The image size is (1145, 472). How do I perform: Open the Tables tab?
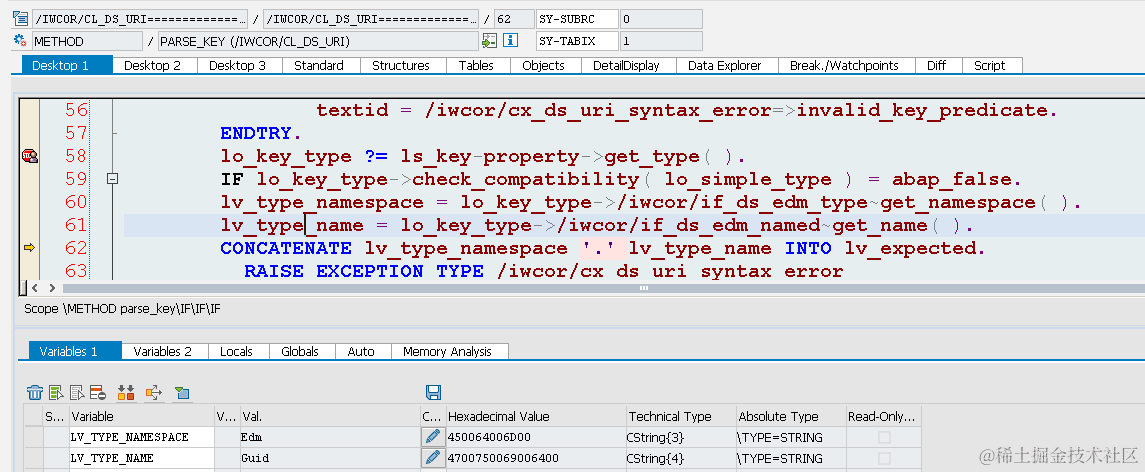[x=478, y=65]
